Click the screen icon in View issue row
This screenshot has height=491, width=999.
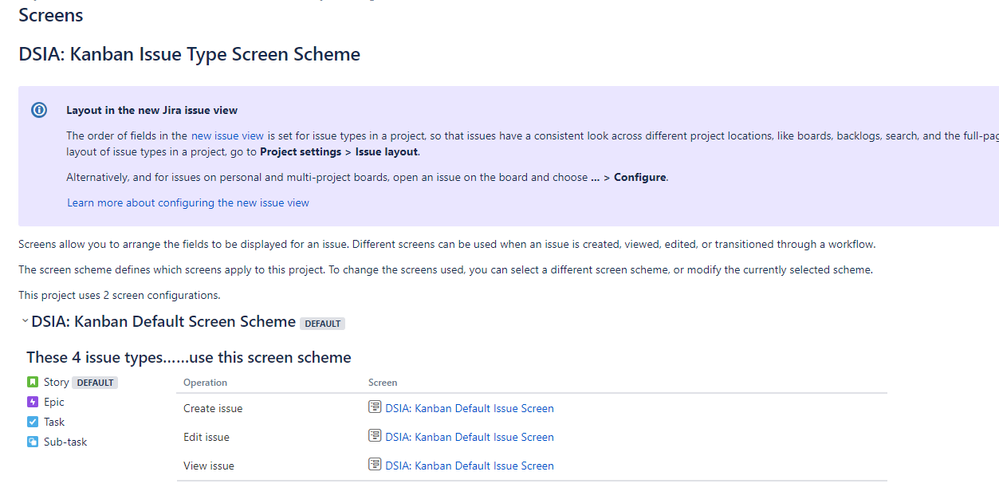click(375, 464)
